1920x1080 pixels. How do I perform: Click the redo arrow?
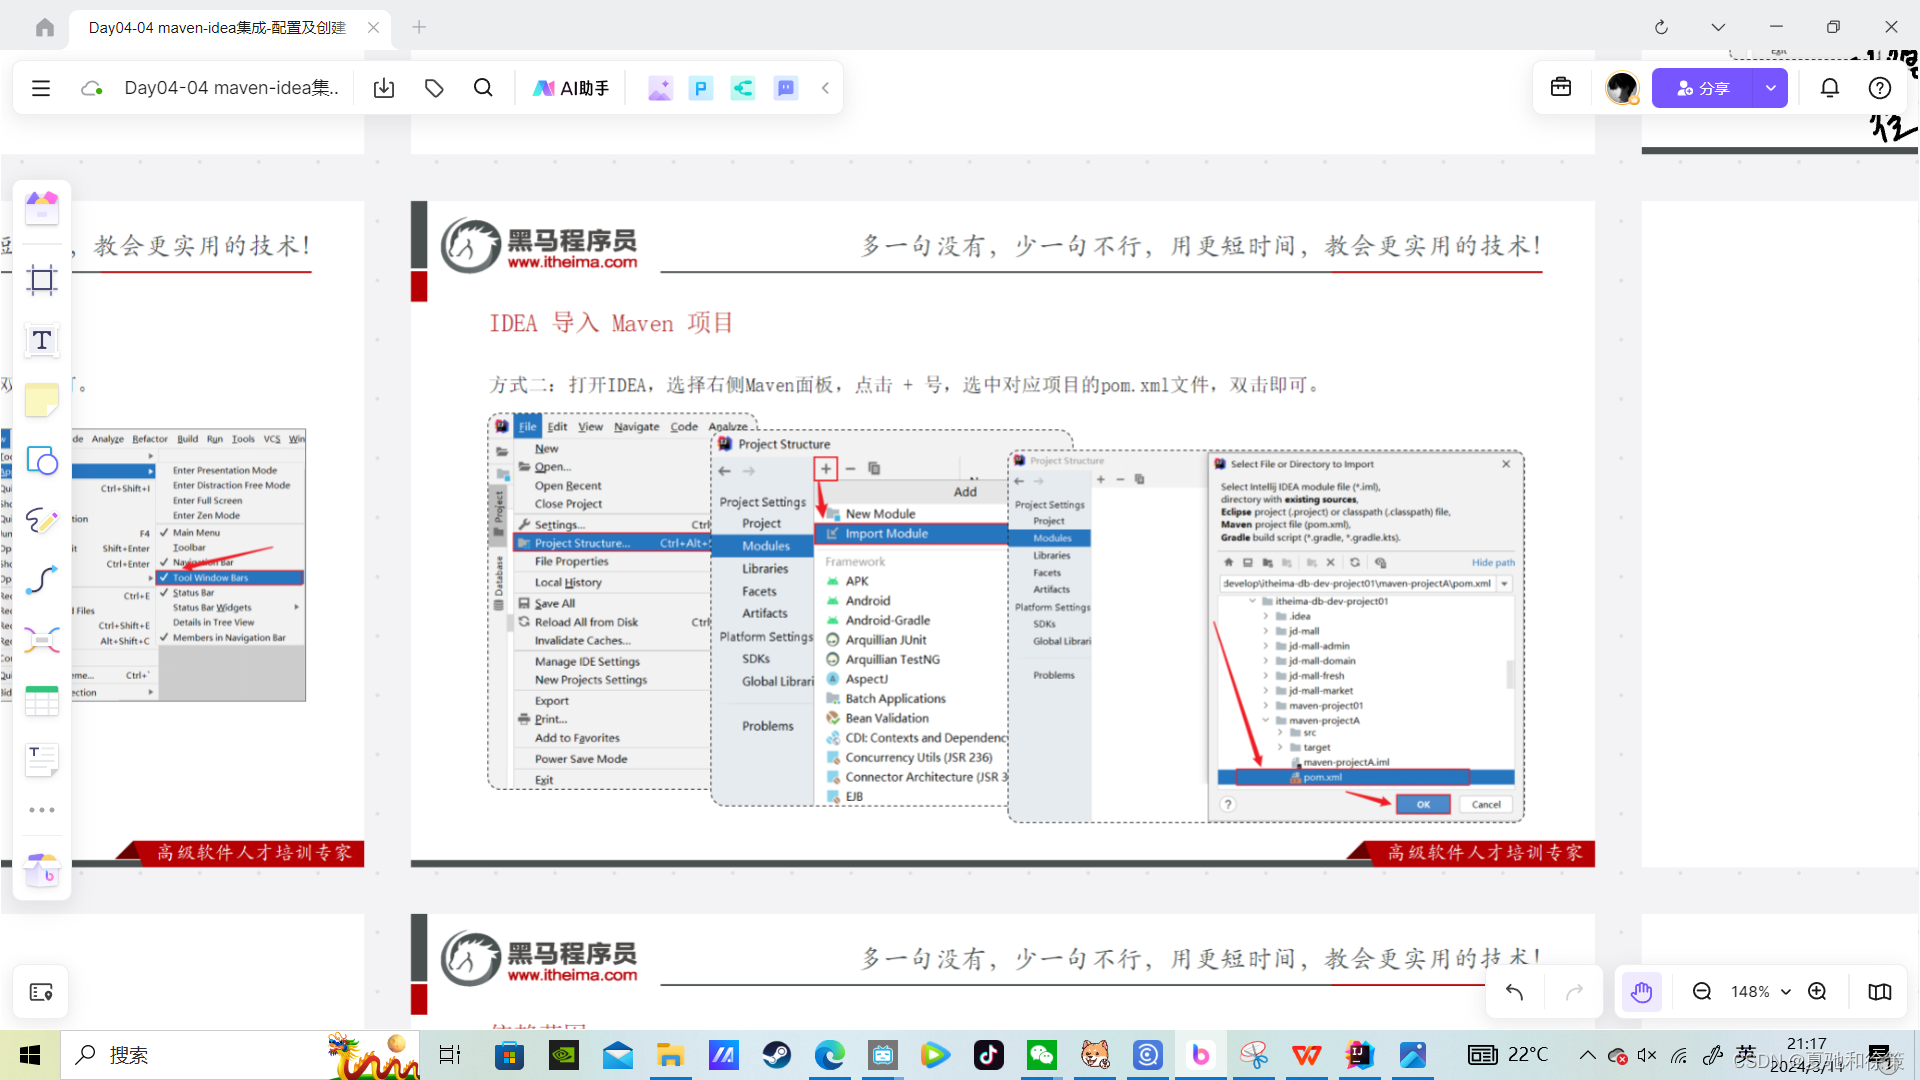click(x=1574, y=992)
